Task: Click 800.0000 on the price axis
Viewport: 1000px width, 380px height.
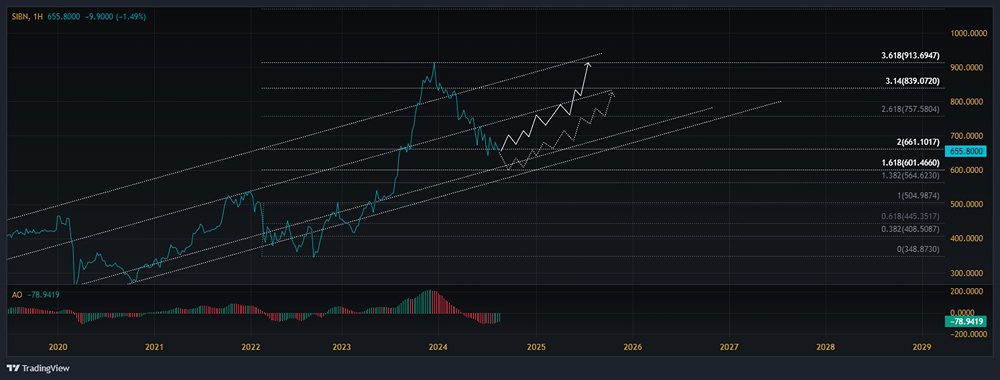Action: pyautogui.click(x=967, y=102)
